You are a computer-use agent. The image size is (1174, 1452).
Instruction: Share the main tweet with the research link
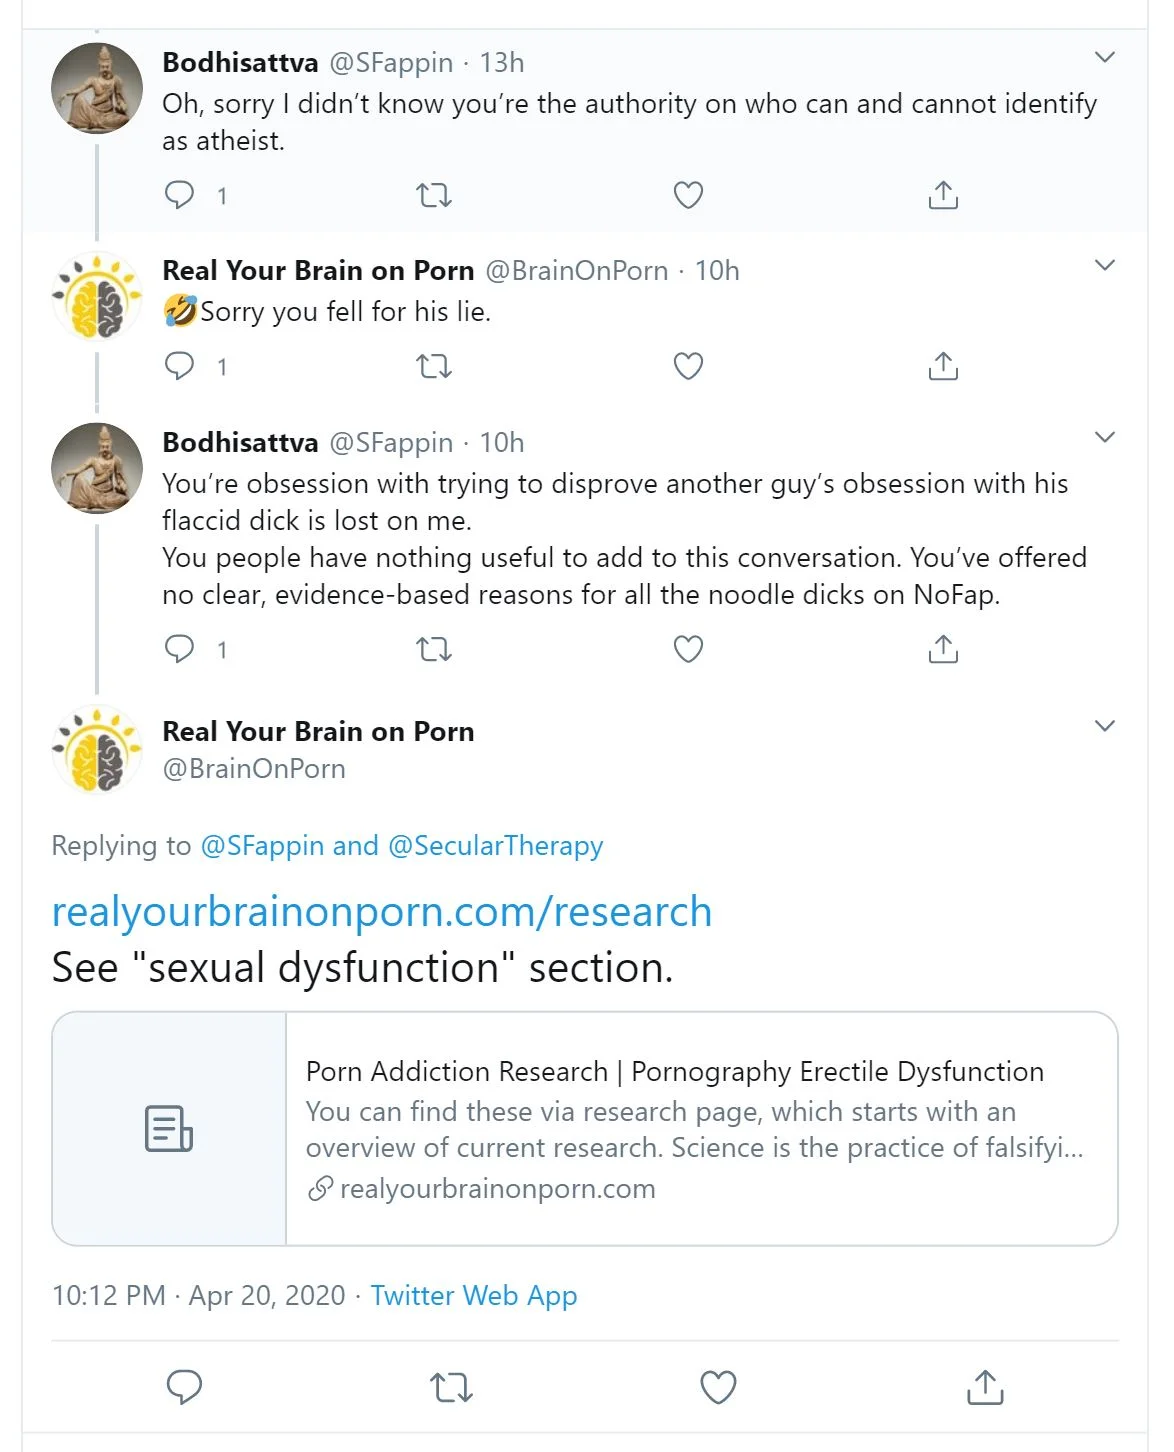pyautogui.click(x=985, y=1387)
